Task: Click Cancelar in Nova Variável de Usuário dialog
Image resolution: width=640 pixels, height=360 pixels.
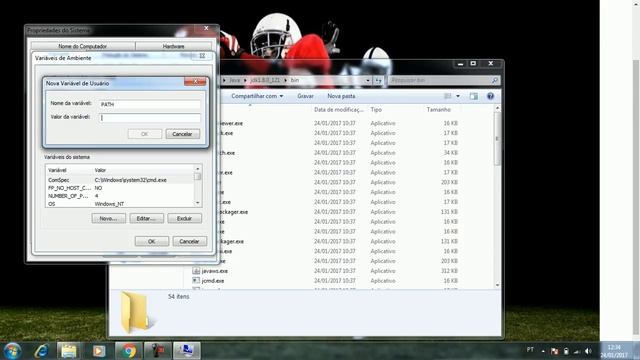Action: click(182, 134)
